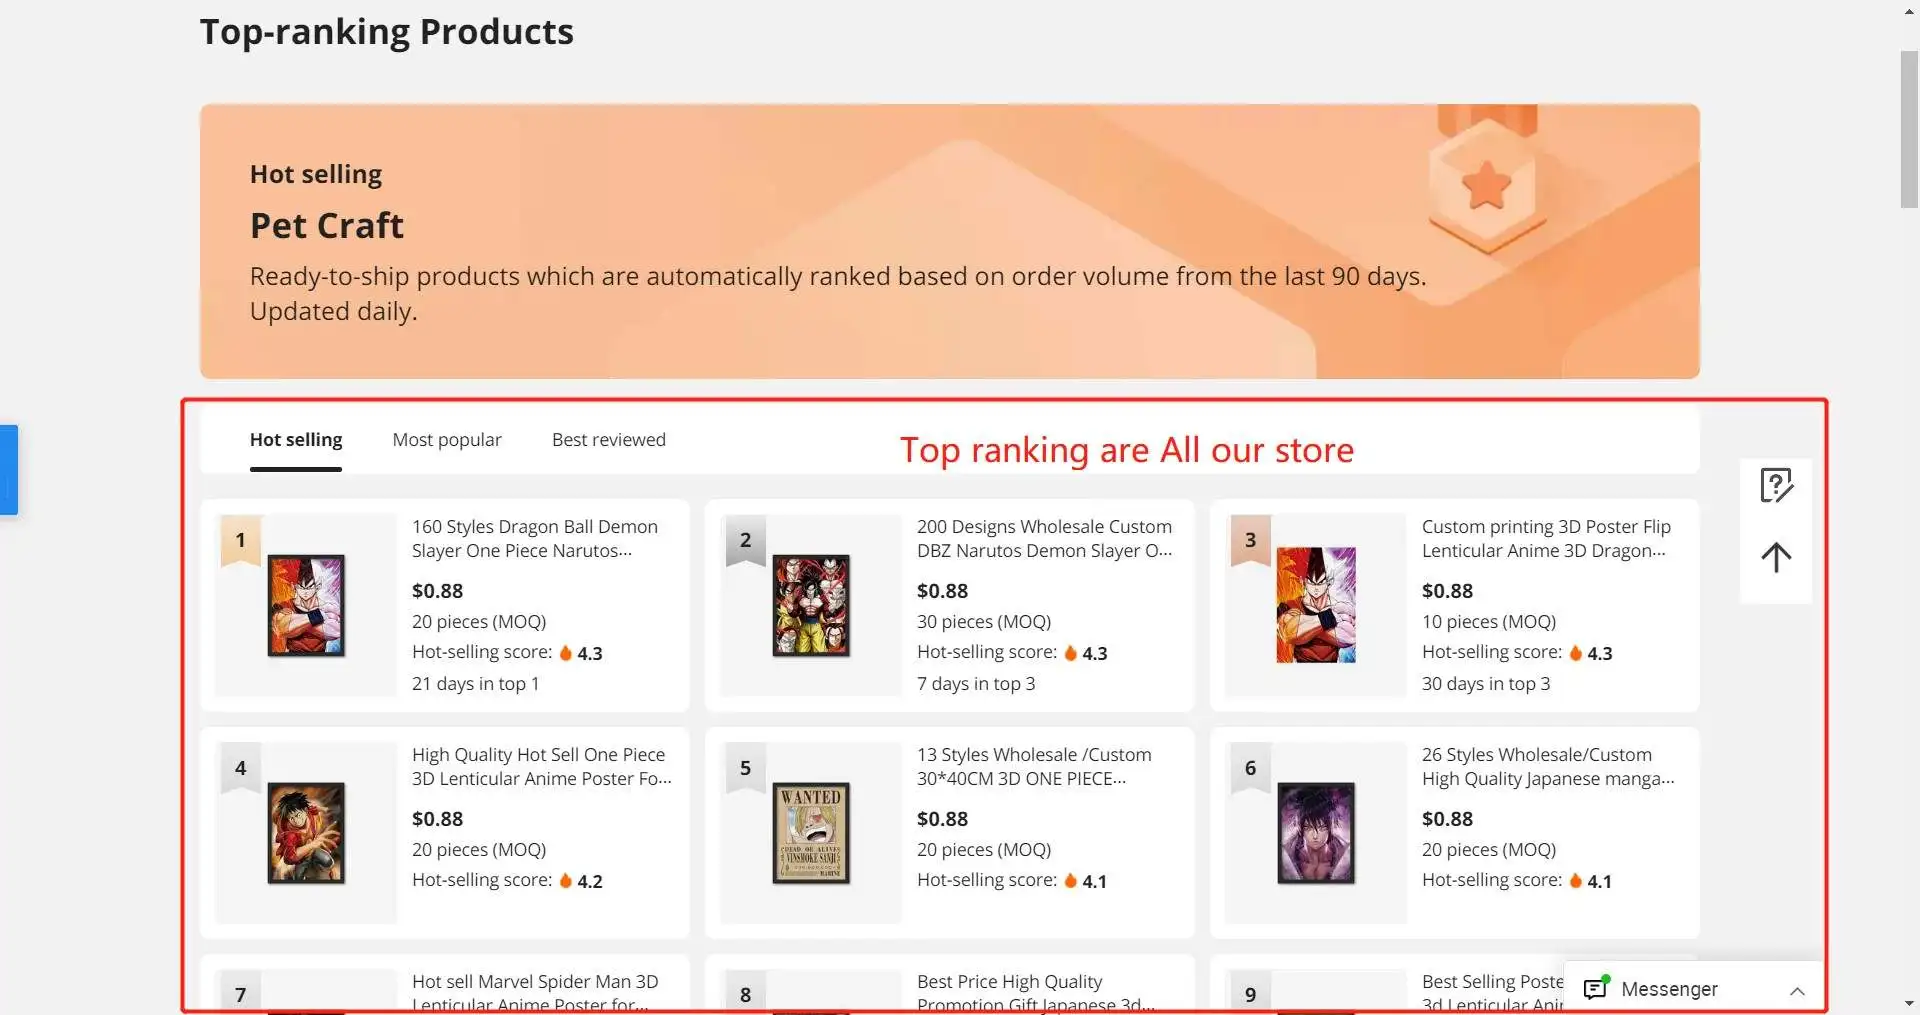Click the page vertical scrollbar thumb
1920x1015 pixels.
(1909, 130)
